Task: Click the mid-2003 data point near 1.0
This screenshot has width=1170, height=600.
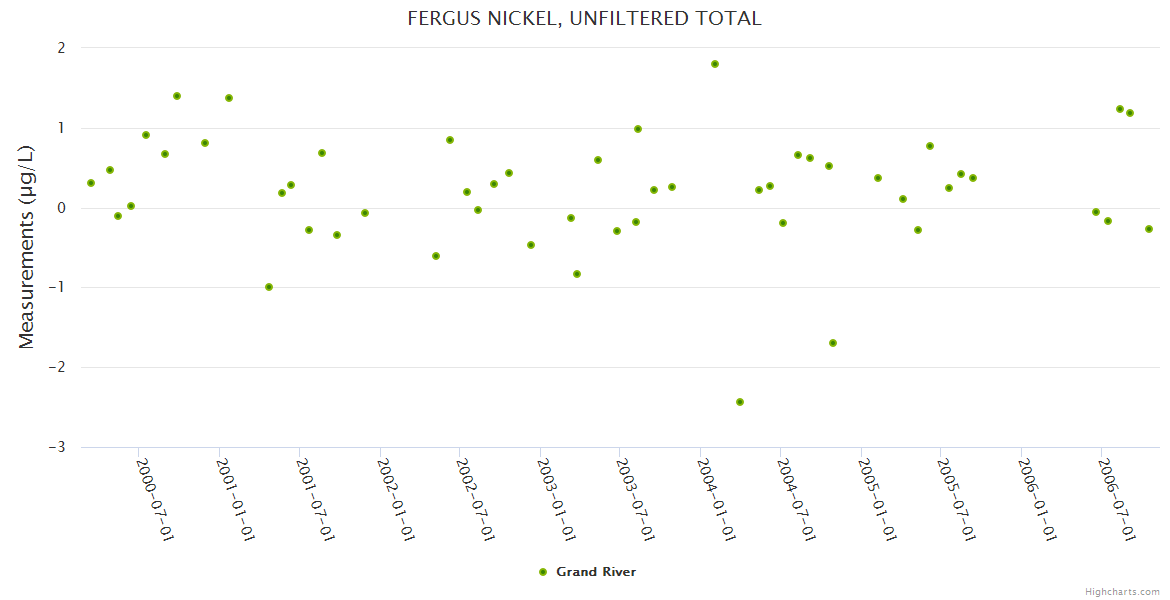Action: [x=638, y=129]
